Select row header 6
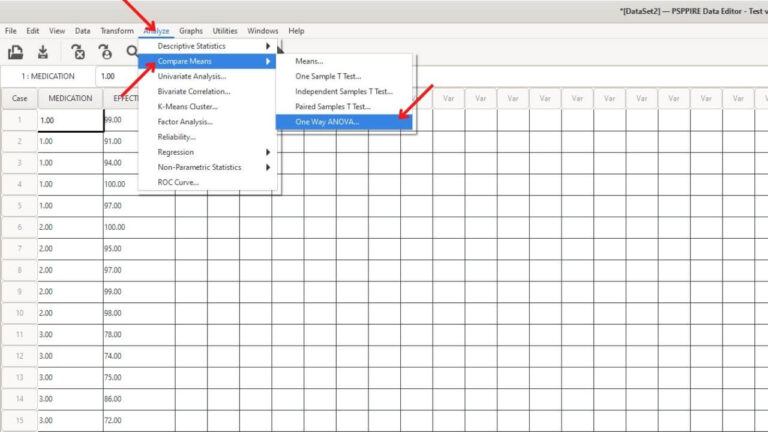The width and height of the screenshot is (768, 432). [x=20, y=227]
